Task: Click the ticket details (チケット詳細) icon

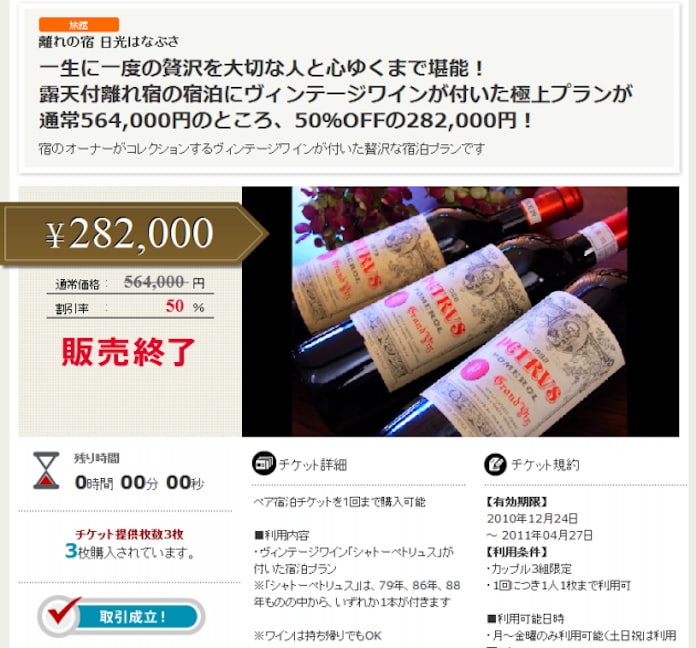Action: click(264, 463)
